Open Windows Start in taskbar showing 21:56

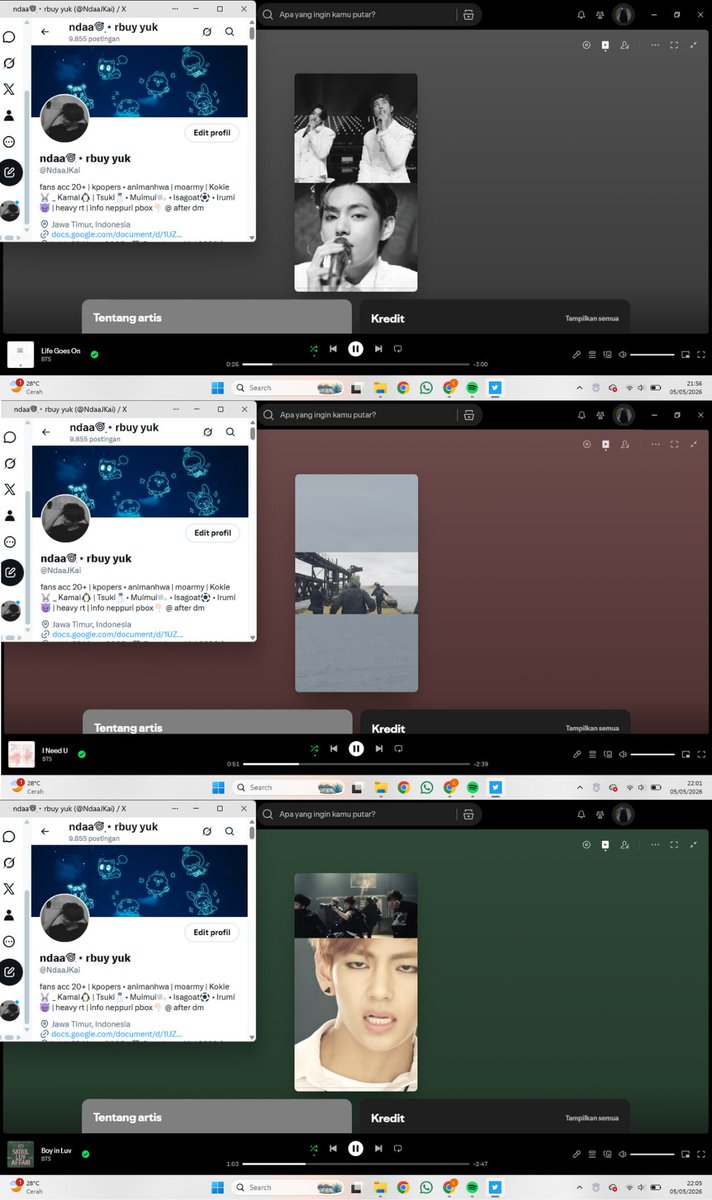click(218, 387)
